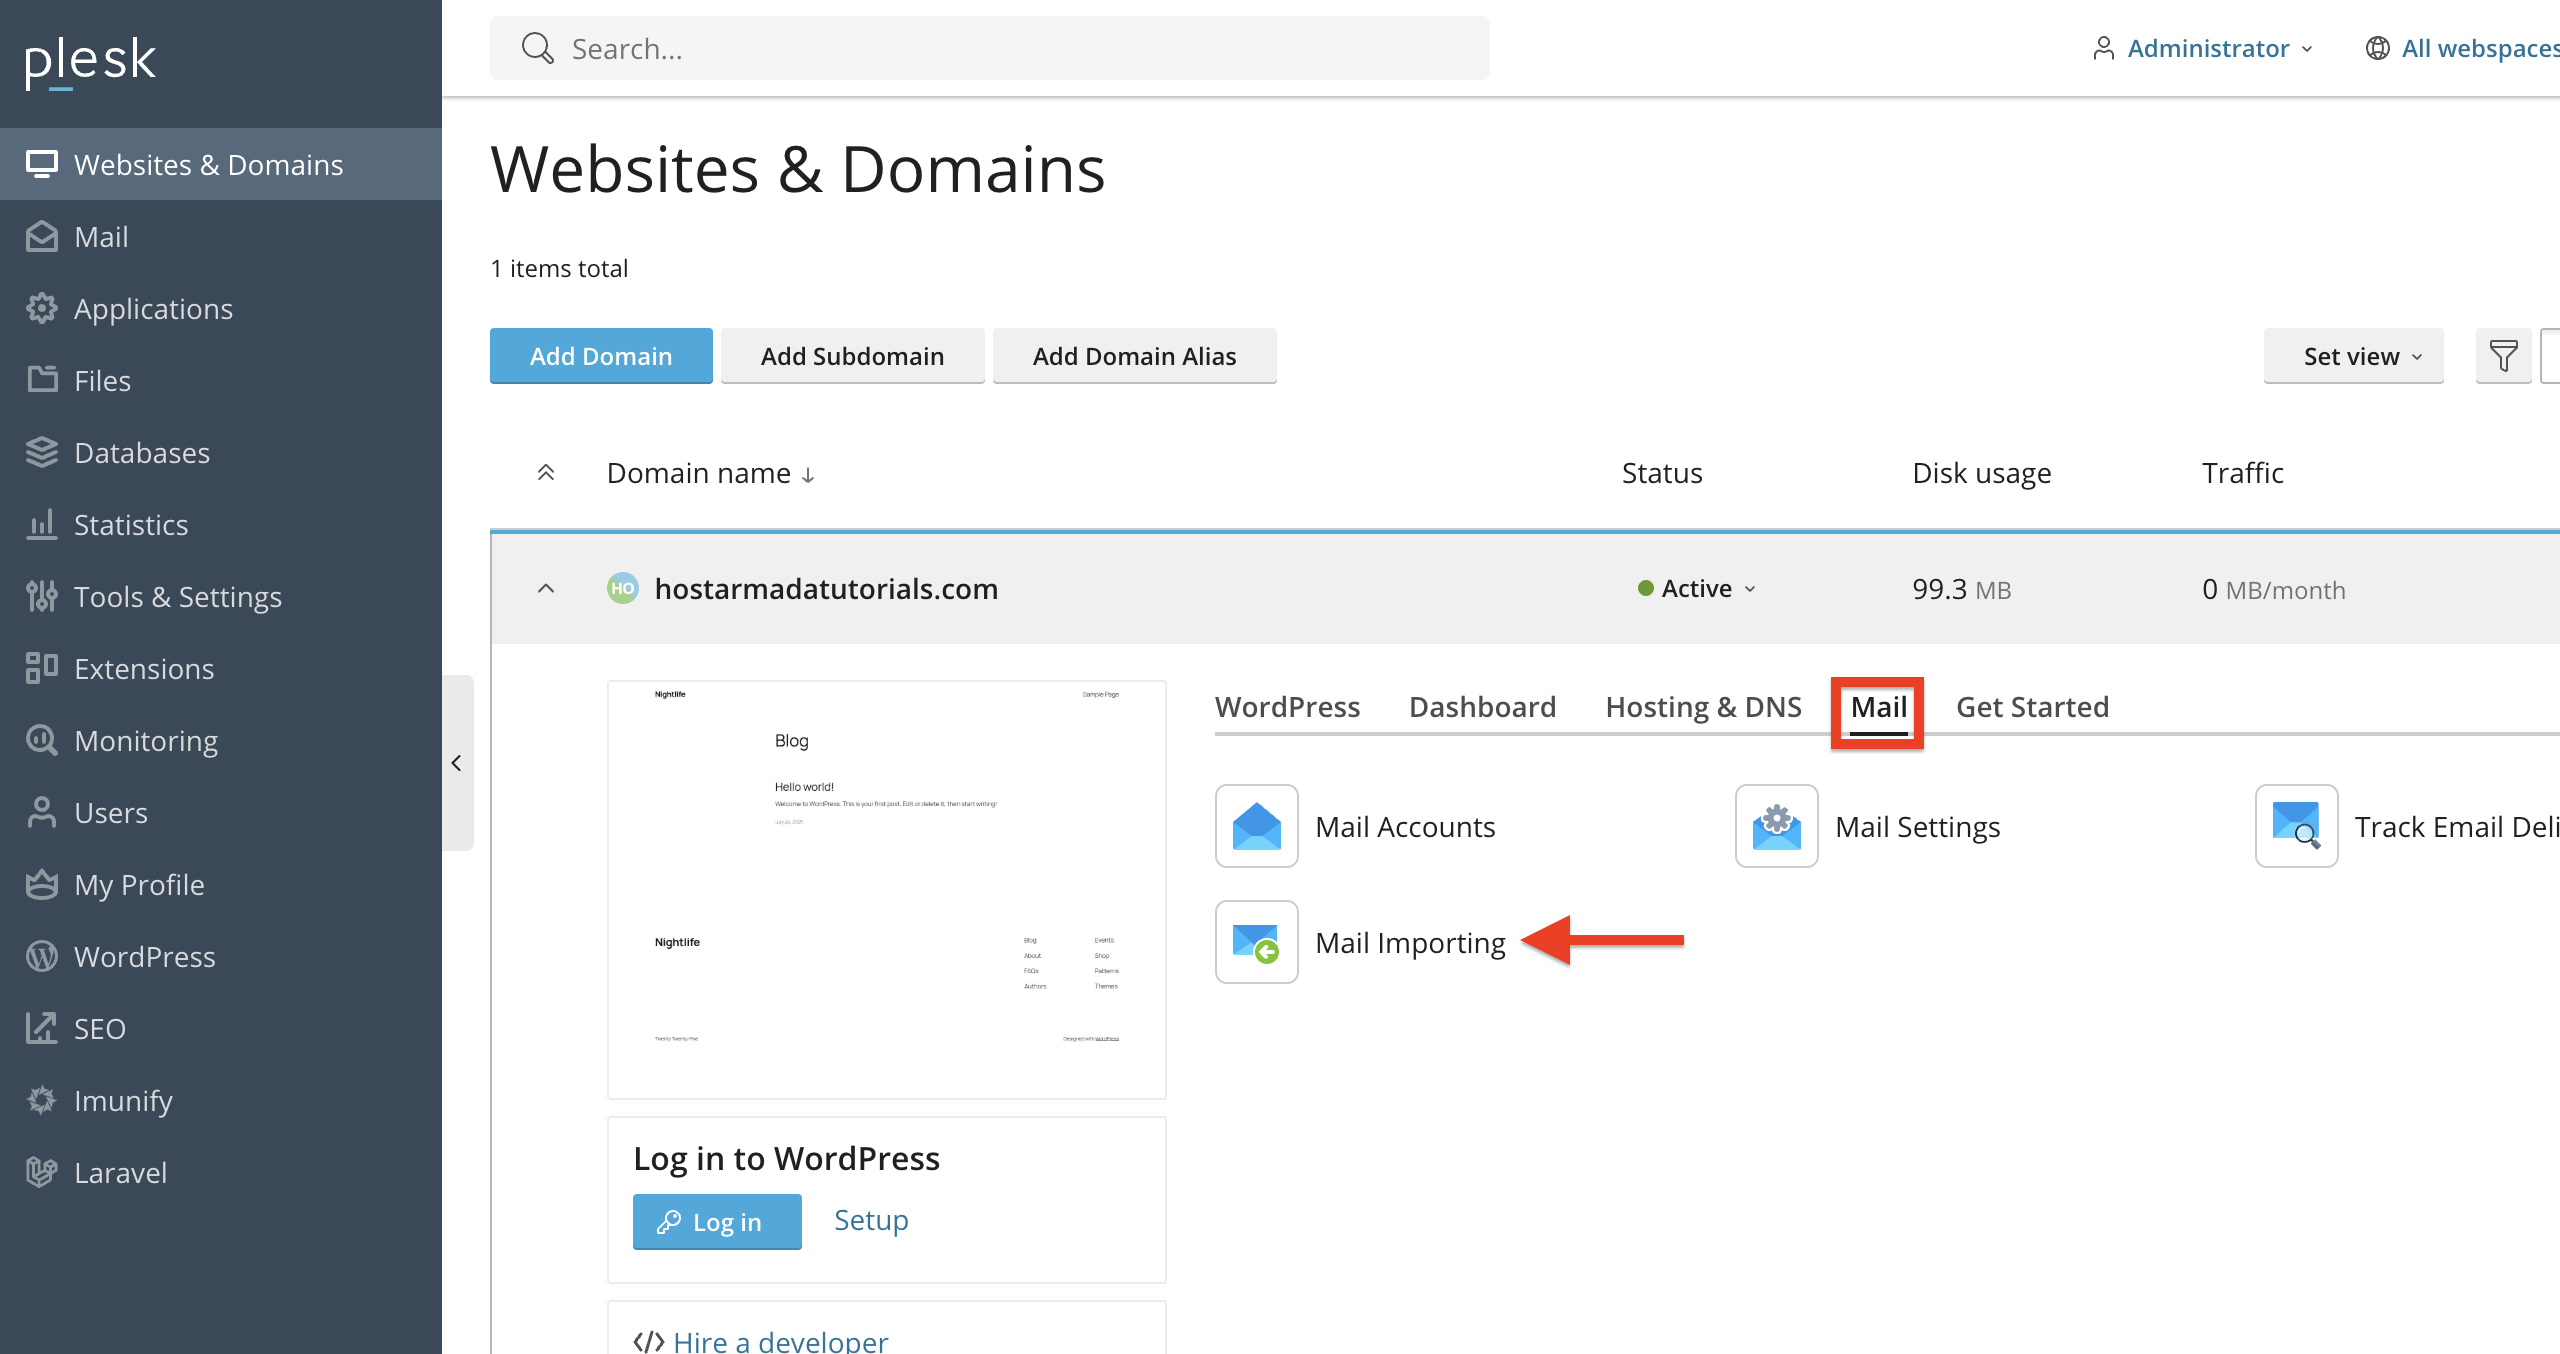This screenshot has width=2560, height=1354.
Task: Click the 0 MB/month traffic value
Action: pyautogui.click(x=2273, y=589)
